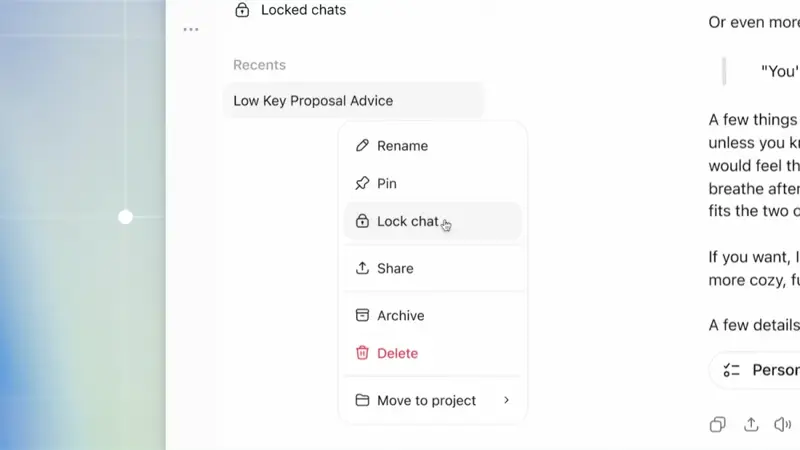The height and width of the screenshot is (450, 800).
Task: Click the share icon below the response
Action: 751,424
